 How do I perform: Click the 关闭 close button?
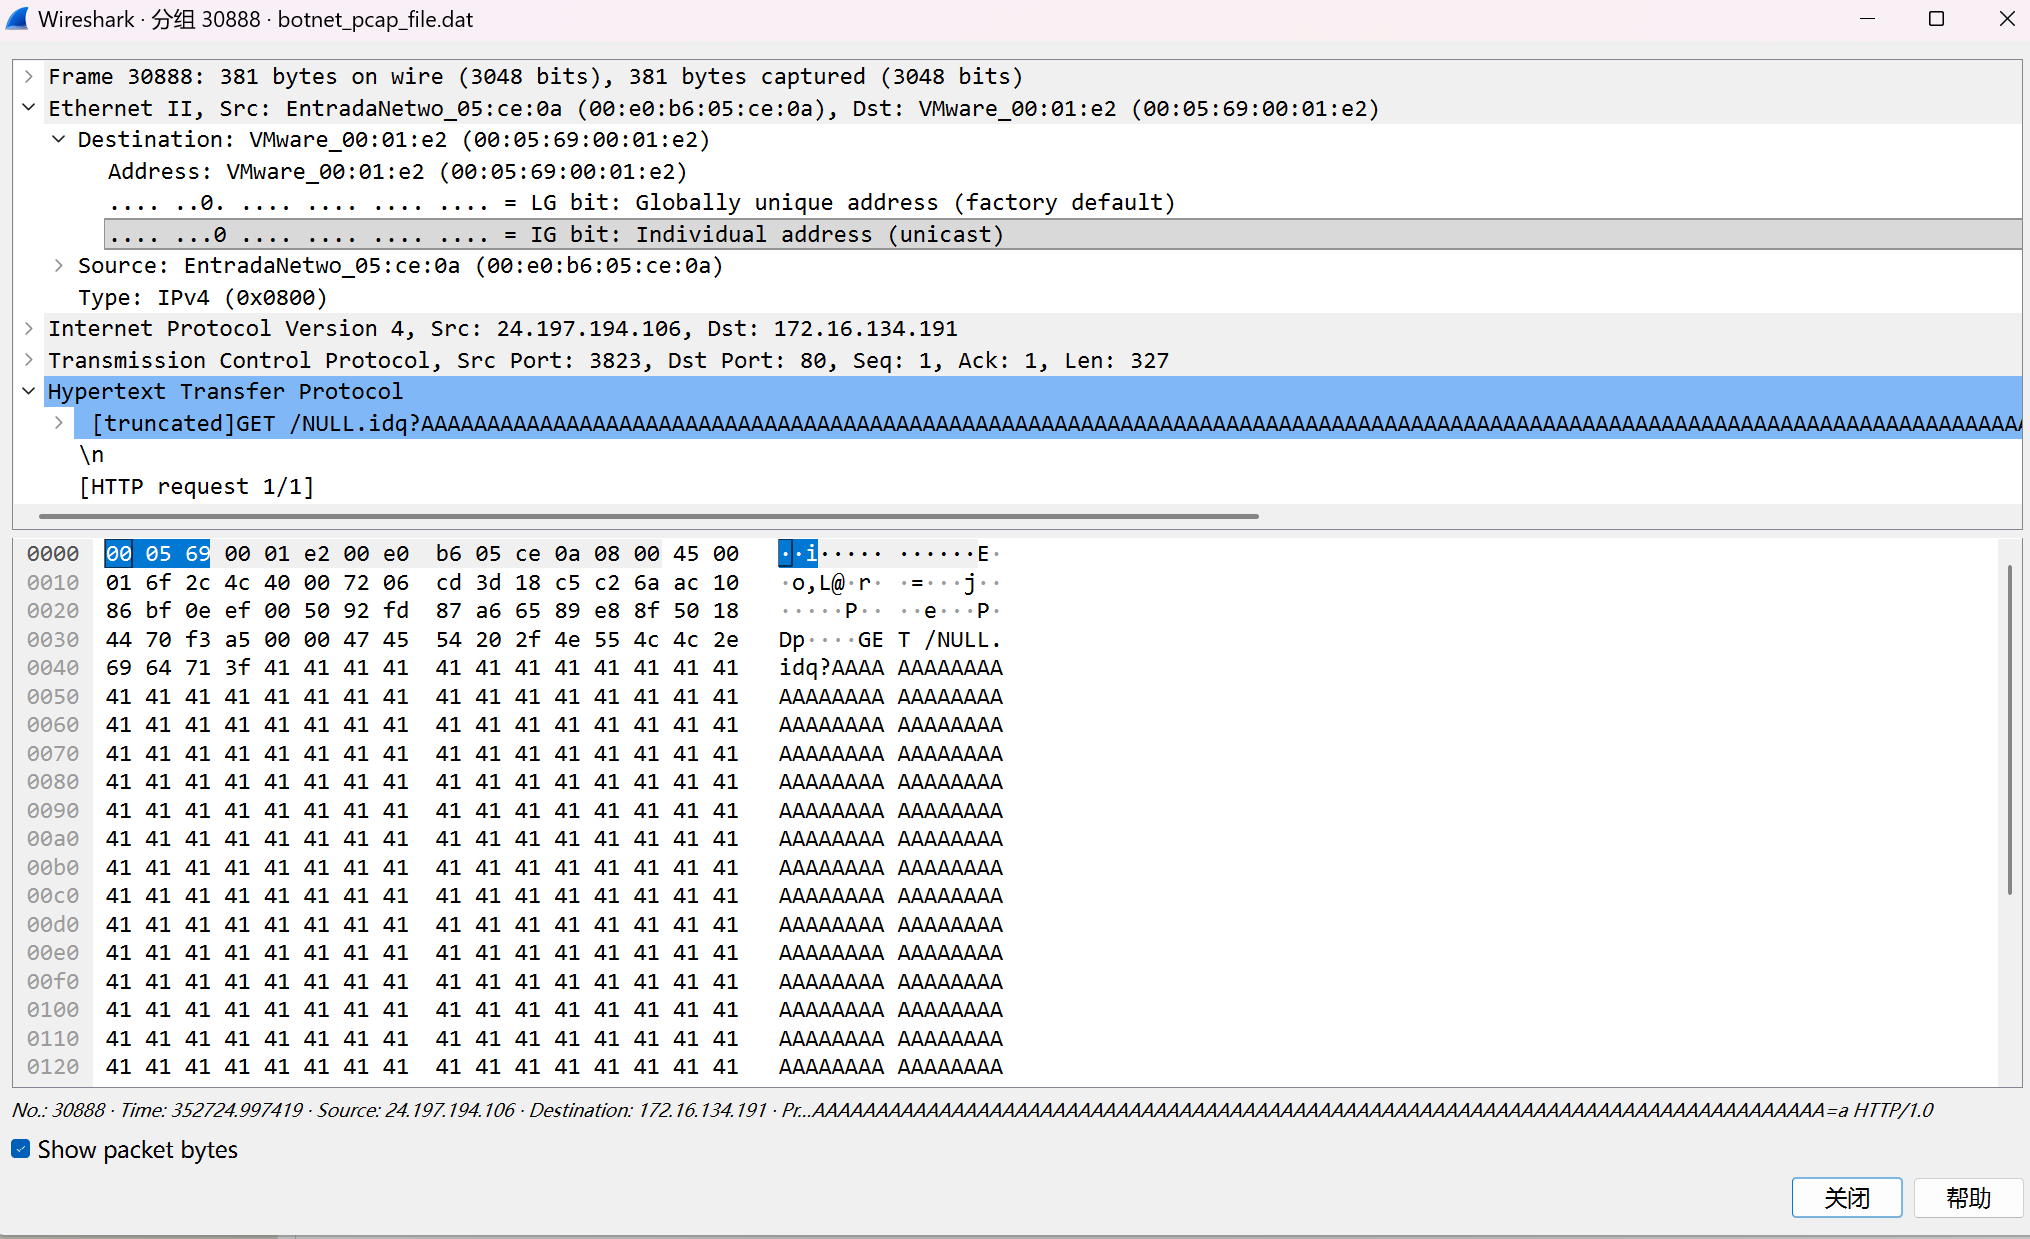1846,1197
